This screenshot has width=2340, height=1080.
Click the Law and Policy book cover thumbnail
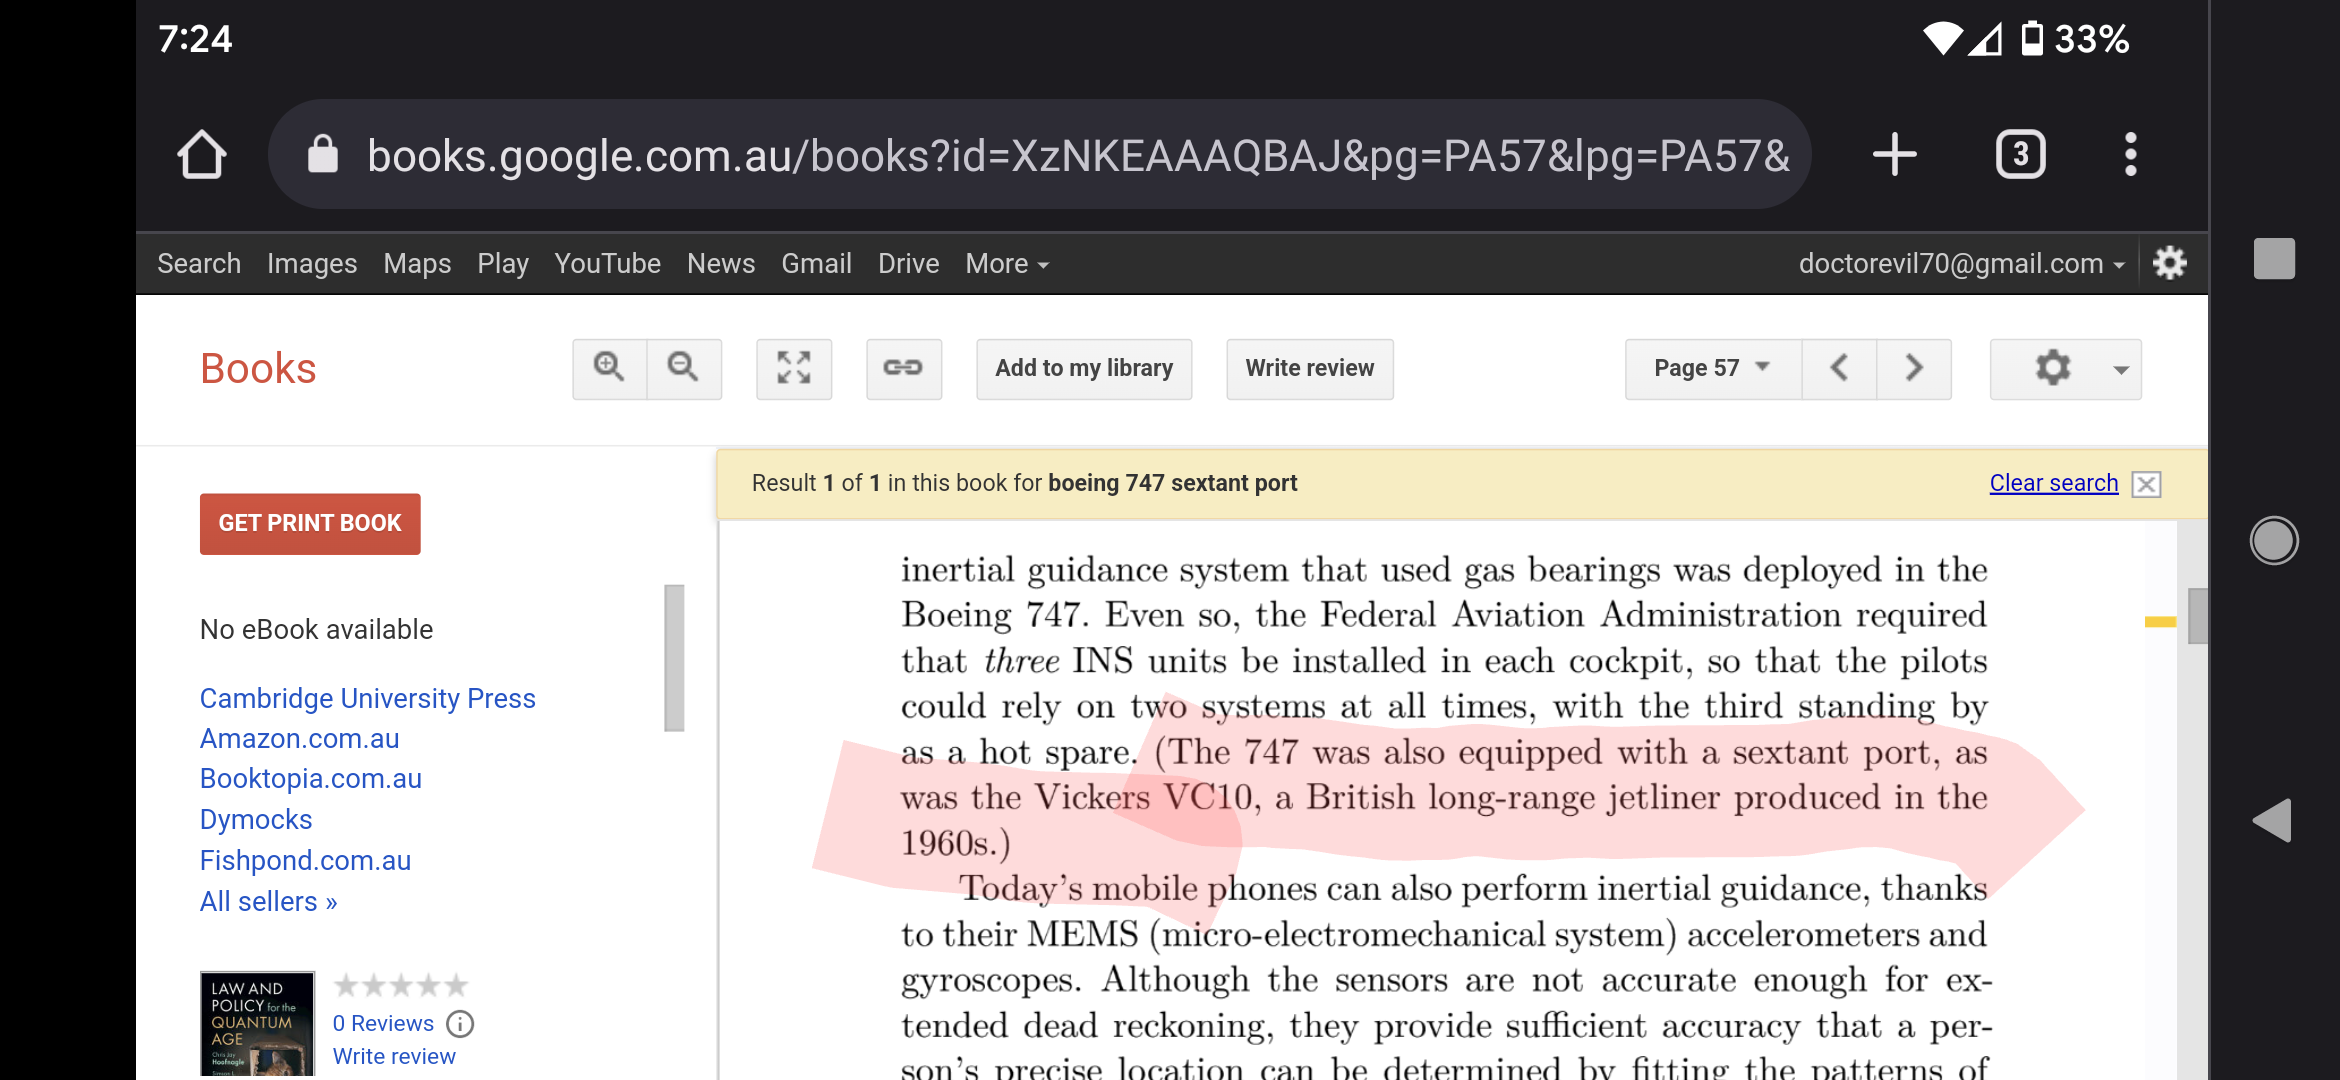(x=257, y=1023)
